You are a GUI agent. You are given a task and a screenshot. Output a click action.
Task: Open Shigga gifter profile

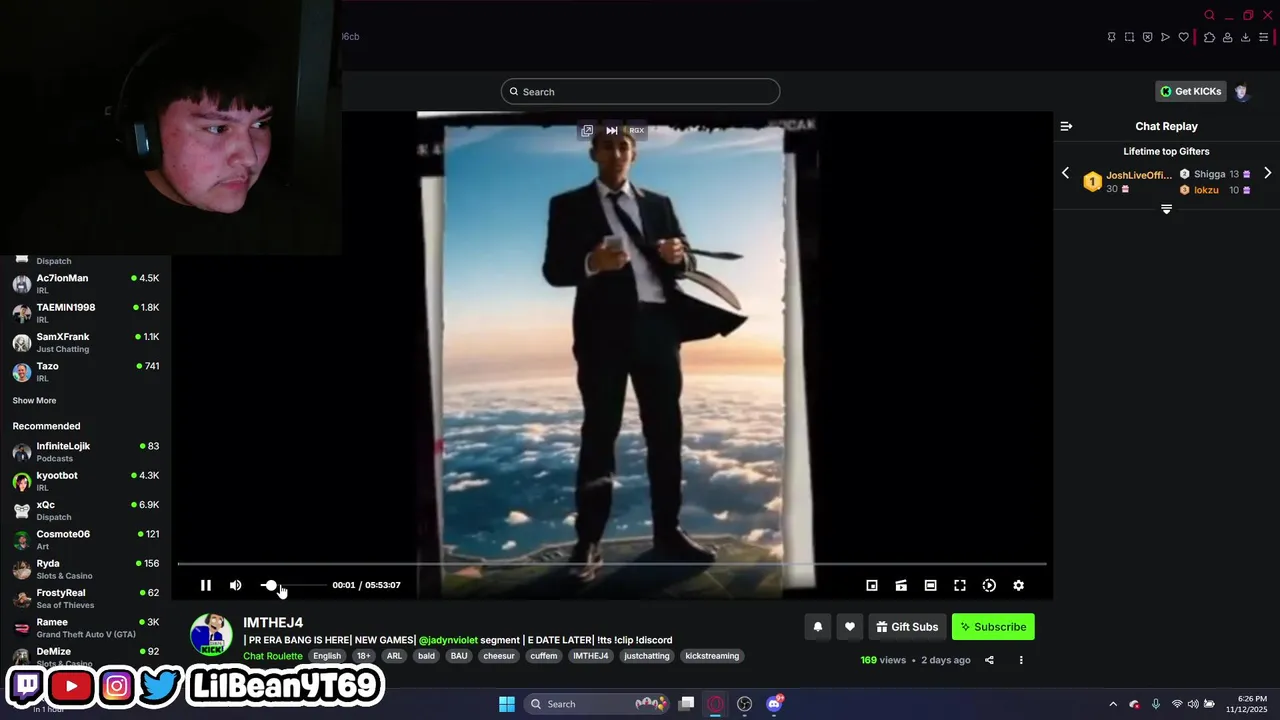[1209, 174]
